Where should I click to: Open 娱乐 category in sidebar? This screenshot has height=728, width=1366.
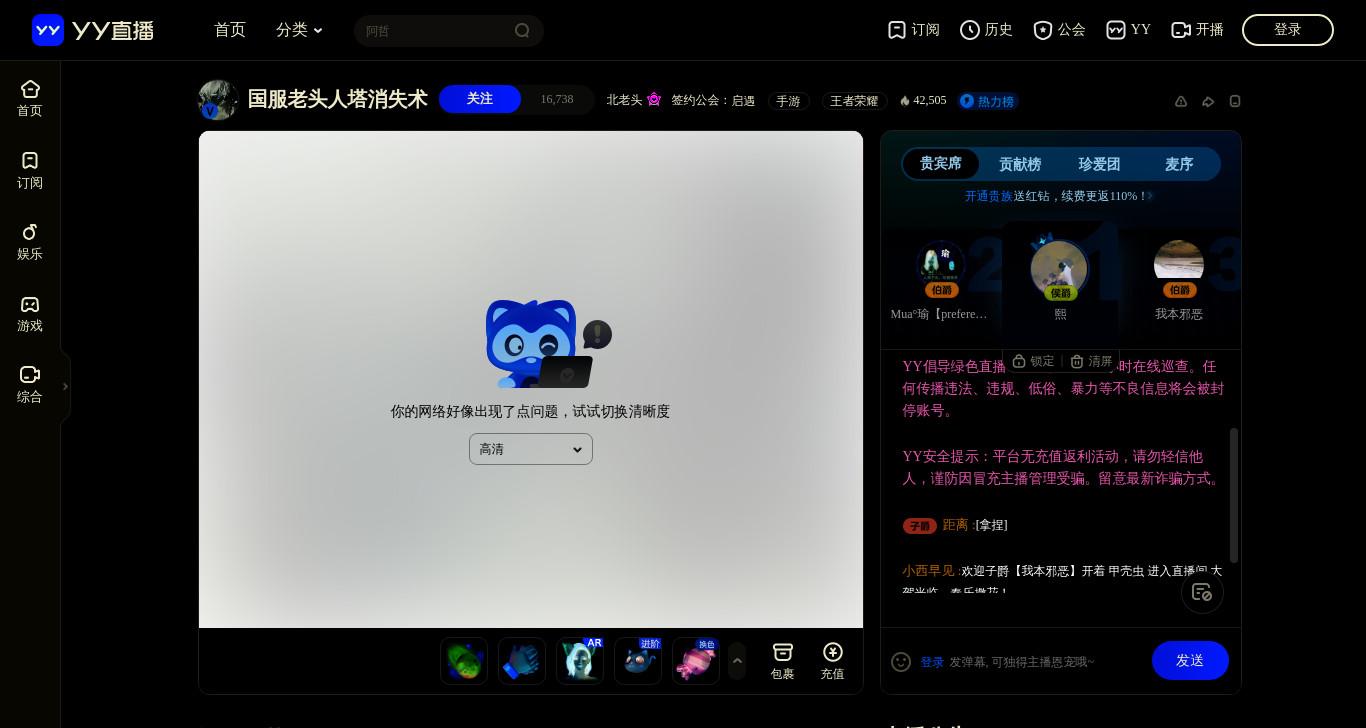pyautogui.click(x=30, y=242)
